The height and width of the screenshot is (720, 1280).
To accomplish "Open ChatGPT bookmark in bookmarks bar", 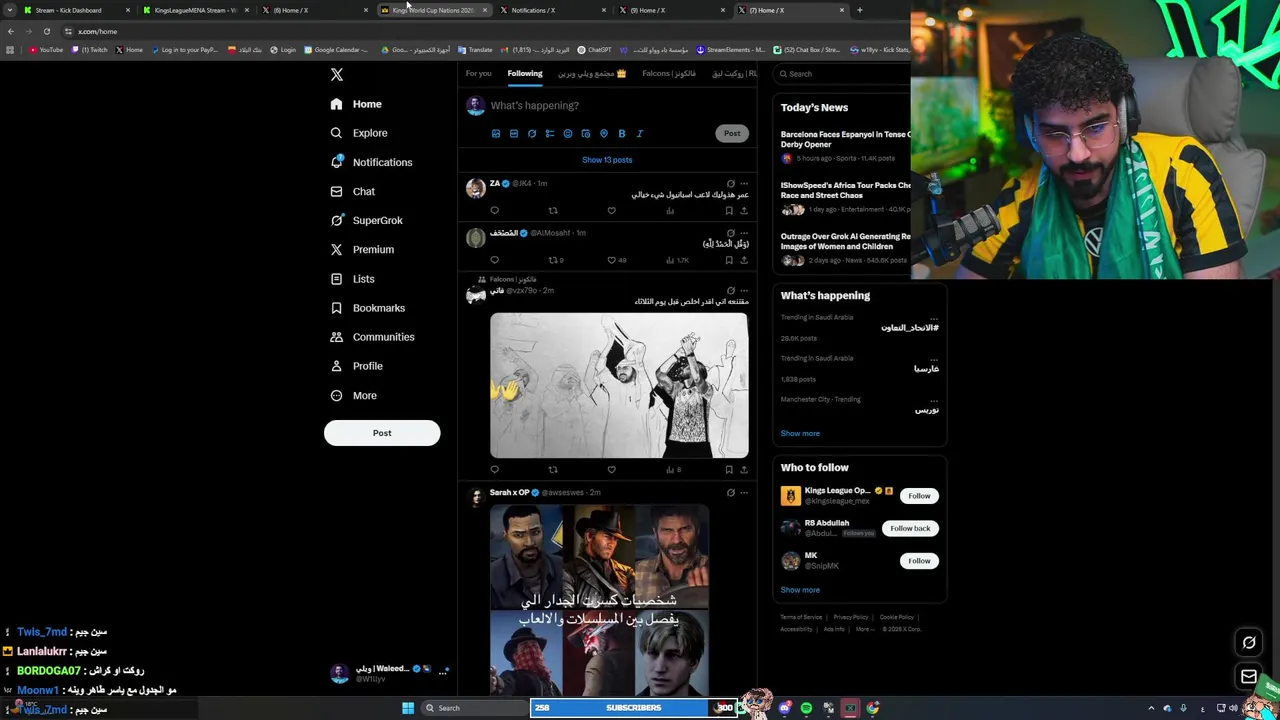I will [595, 50].
